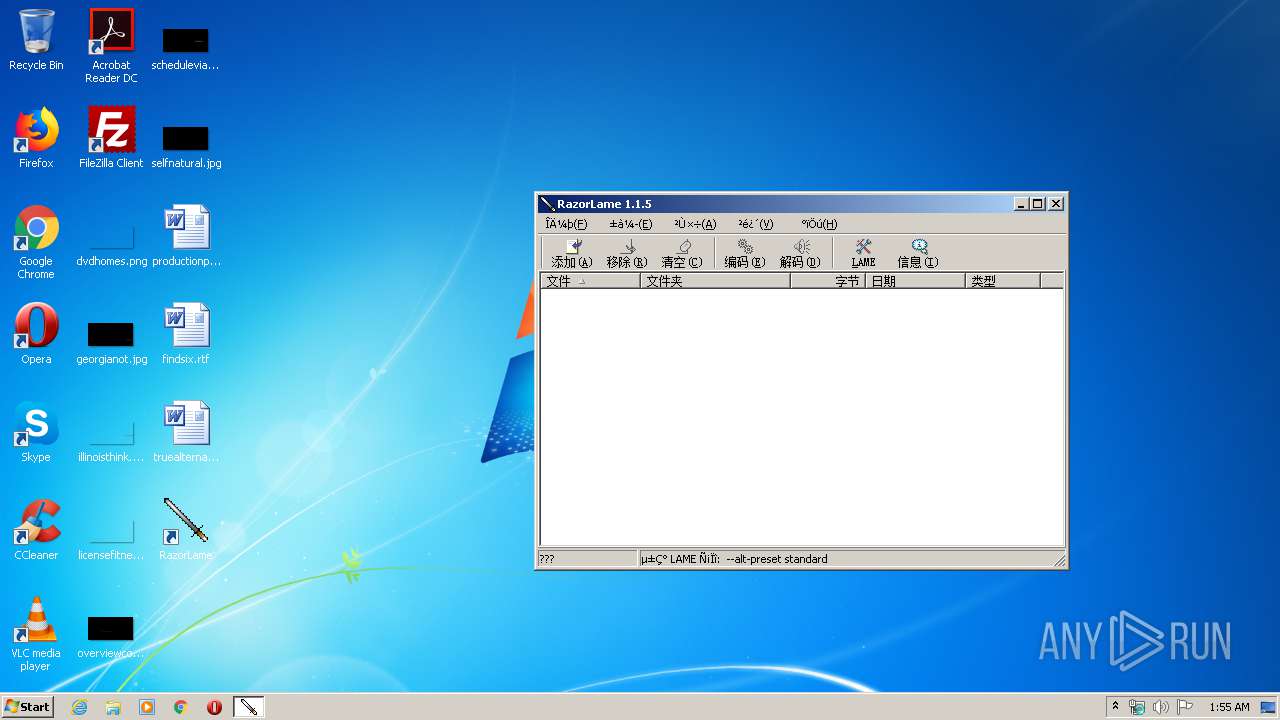Screen dimensions: 1280x720
Task: Click the volume speaker tray icon
Action: 1160,707
